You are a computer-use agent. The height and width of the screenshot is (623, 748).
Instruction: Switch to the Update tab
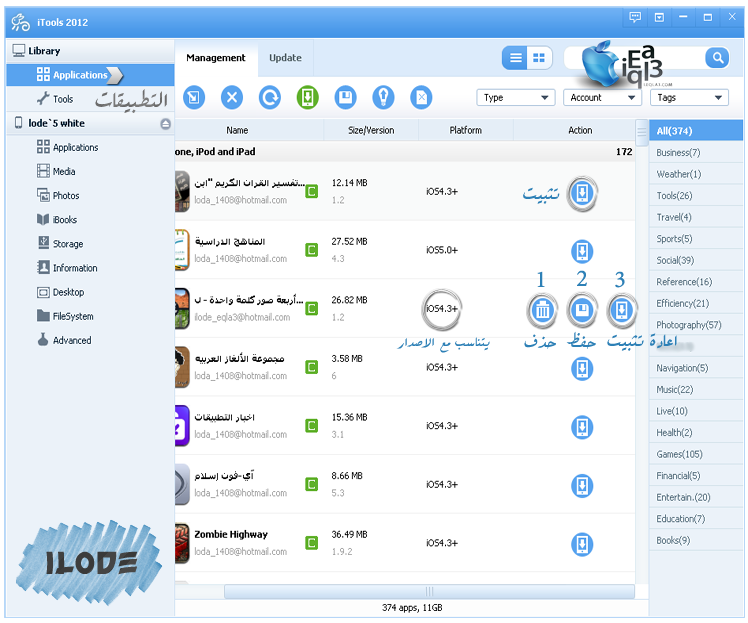click(285, 58)
